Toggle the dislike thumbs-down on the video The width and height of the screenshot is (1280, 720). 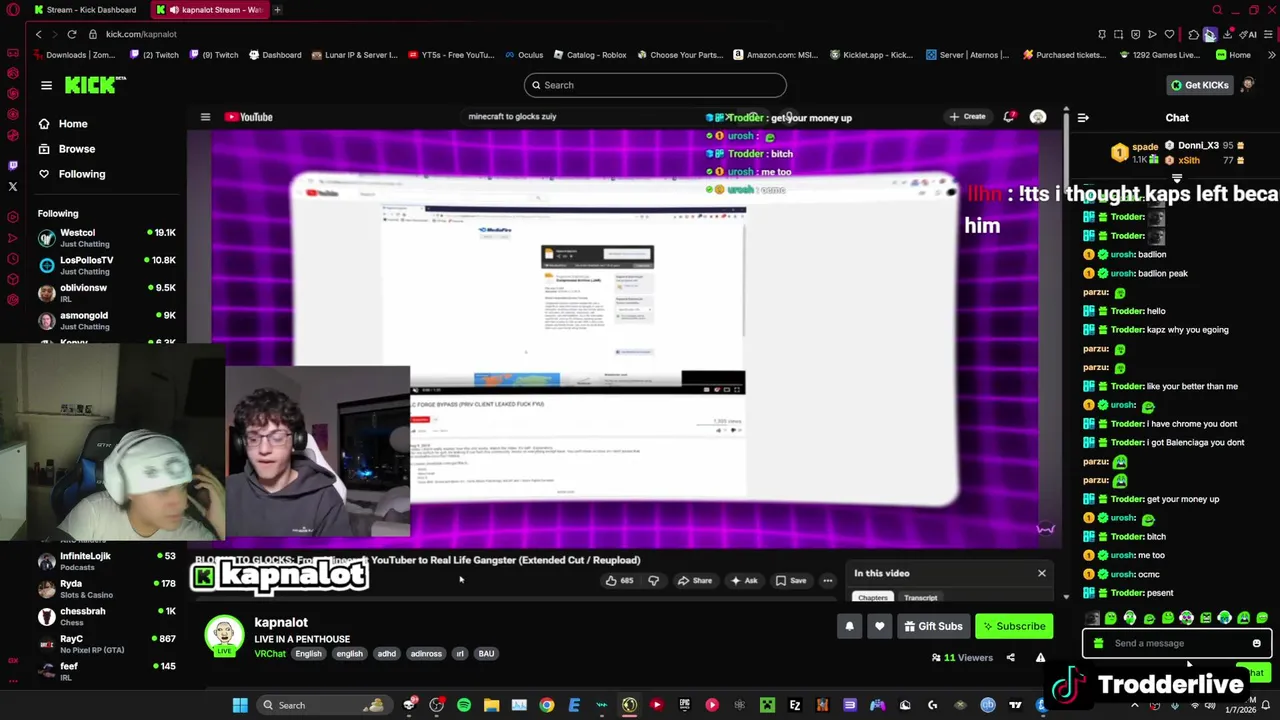(x=653, y=580)
